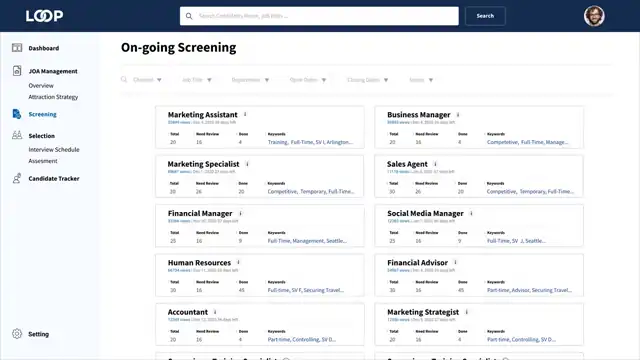The image size is (640, 360).
Task: Open Candidate Tracker
Action: click(x=54, y=178)
